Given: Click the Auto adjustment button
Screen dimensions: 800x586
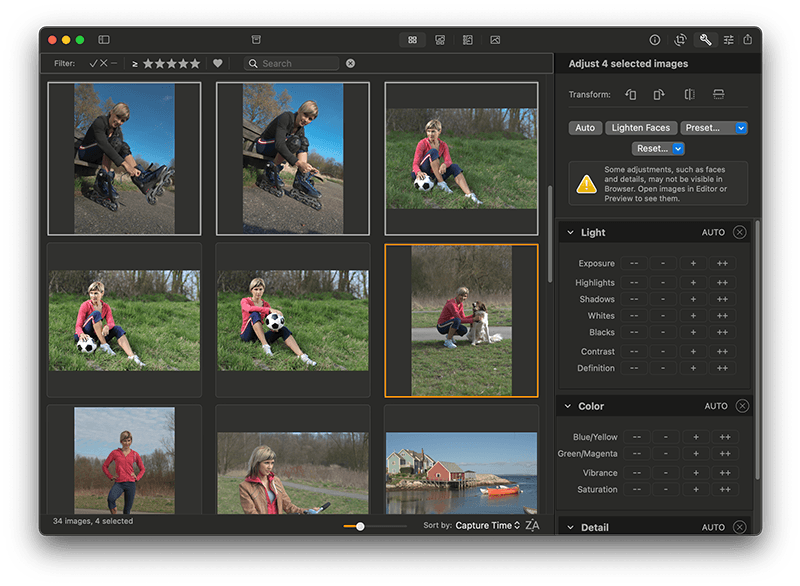Looking at the screenshot, I should [585, 127].
